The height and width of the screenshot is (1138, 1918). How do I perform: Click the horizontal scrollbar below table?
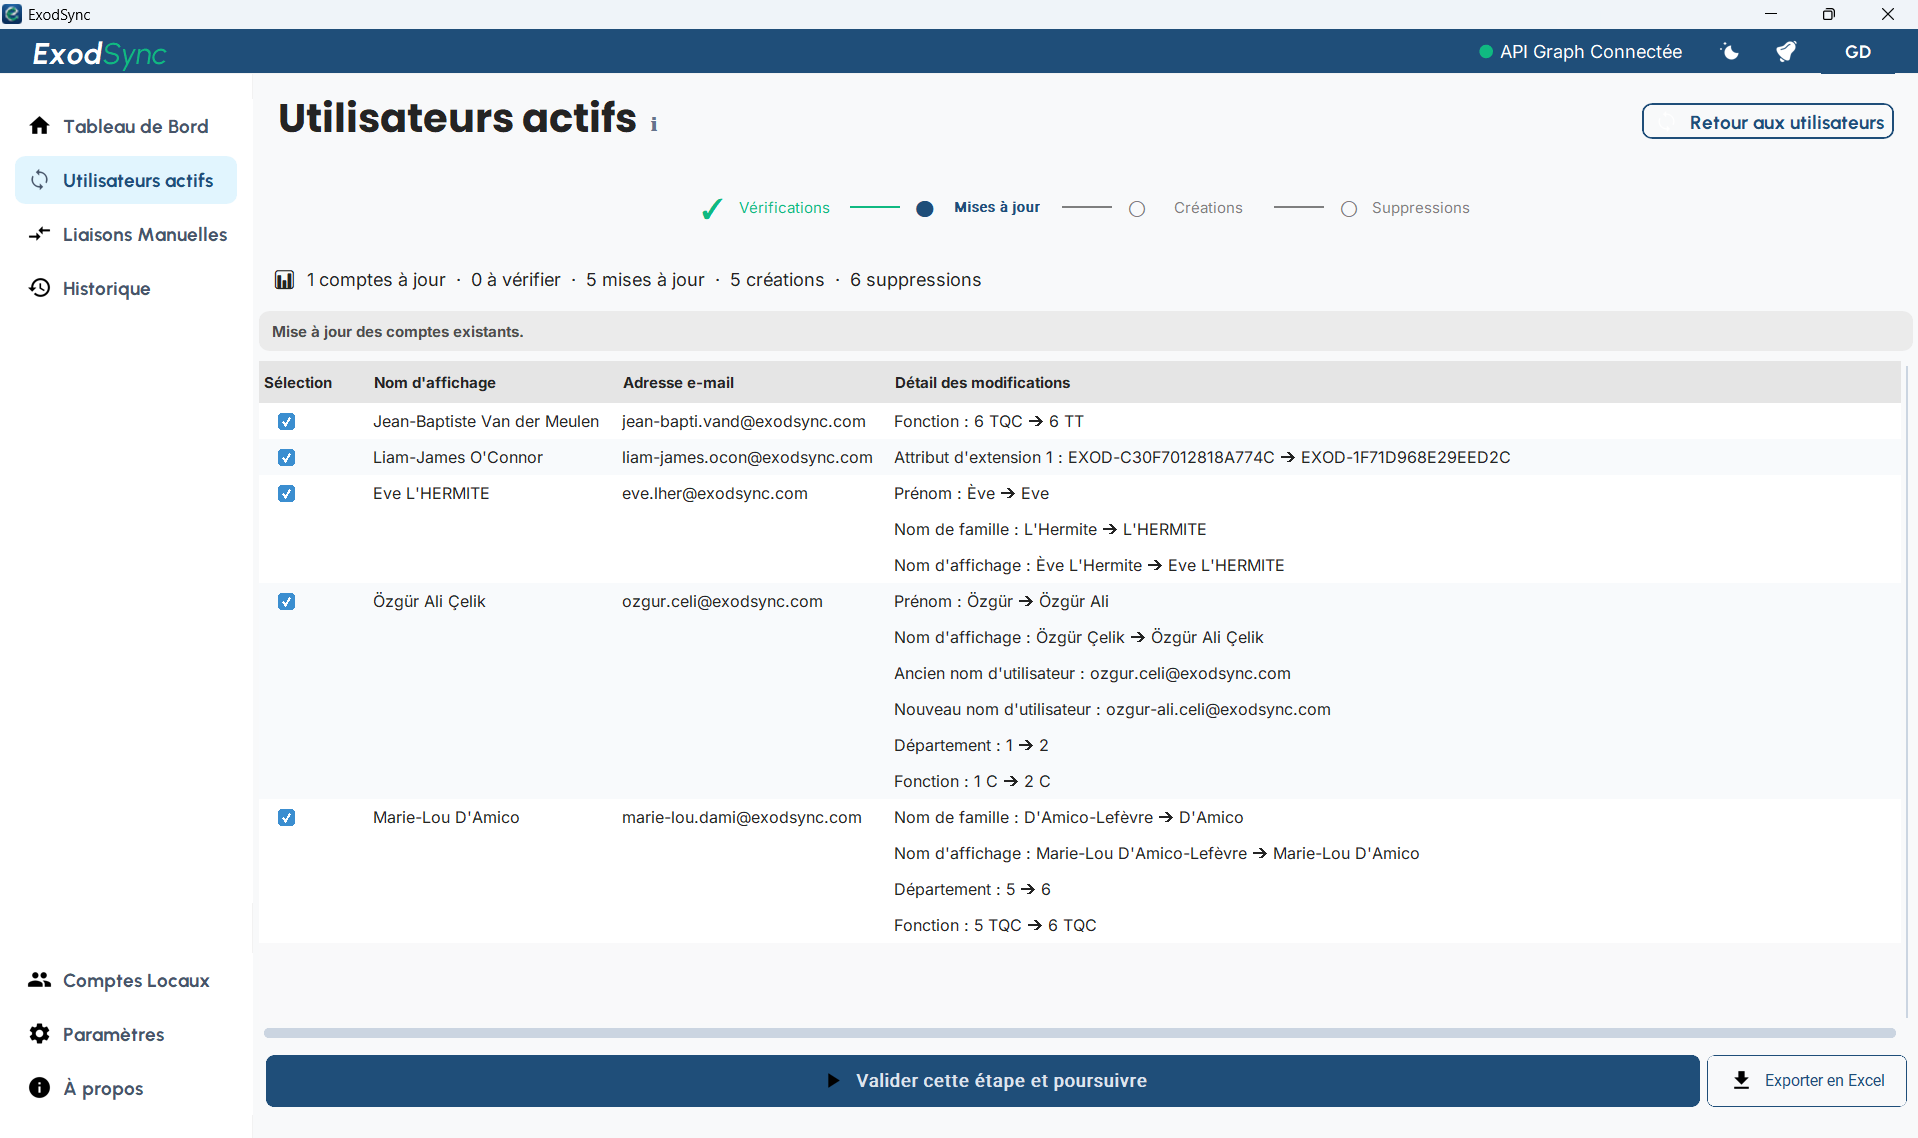point(1080,1033)
